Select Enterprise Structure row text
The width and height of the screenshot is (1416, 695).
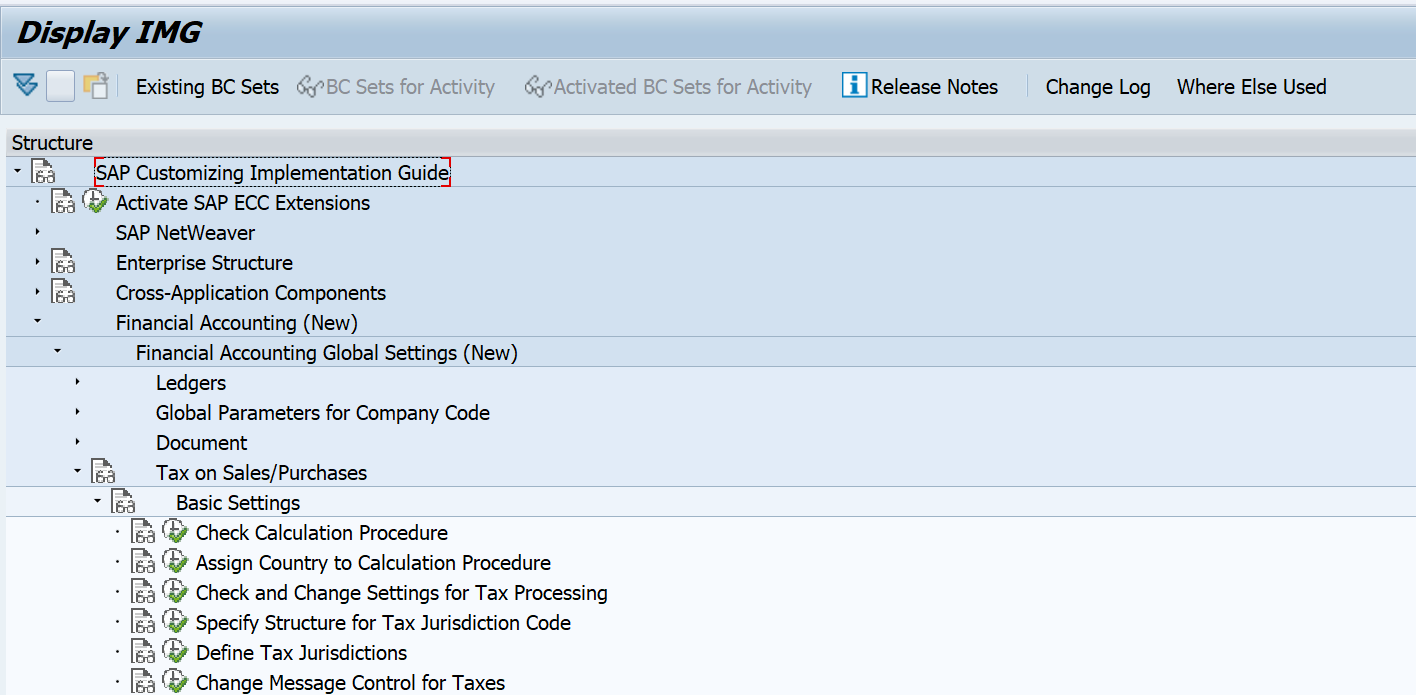(x=204, y=263)
